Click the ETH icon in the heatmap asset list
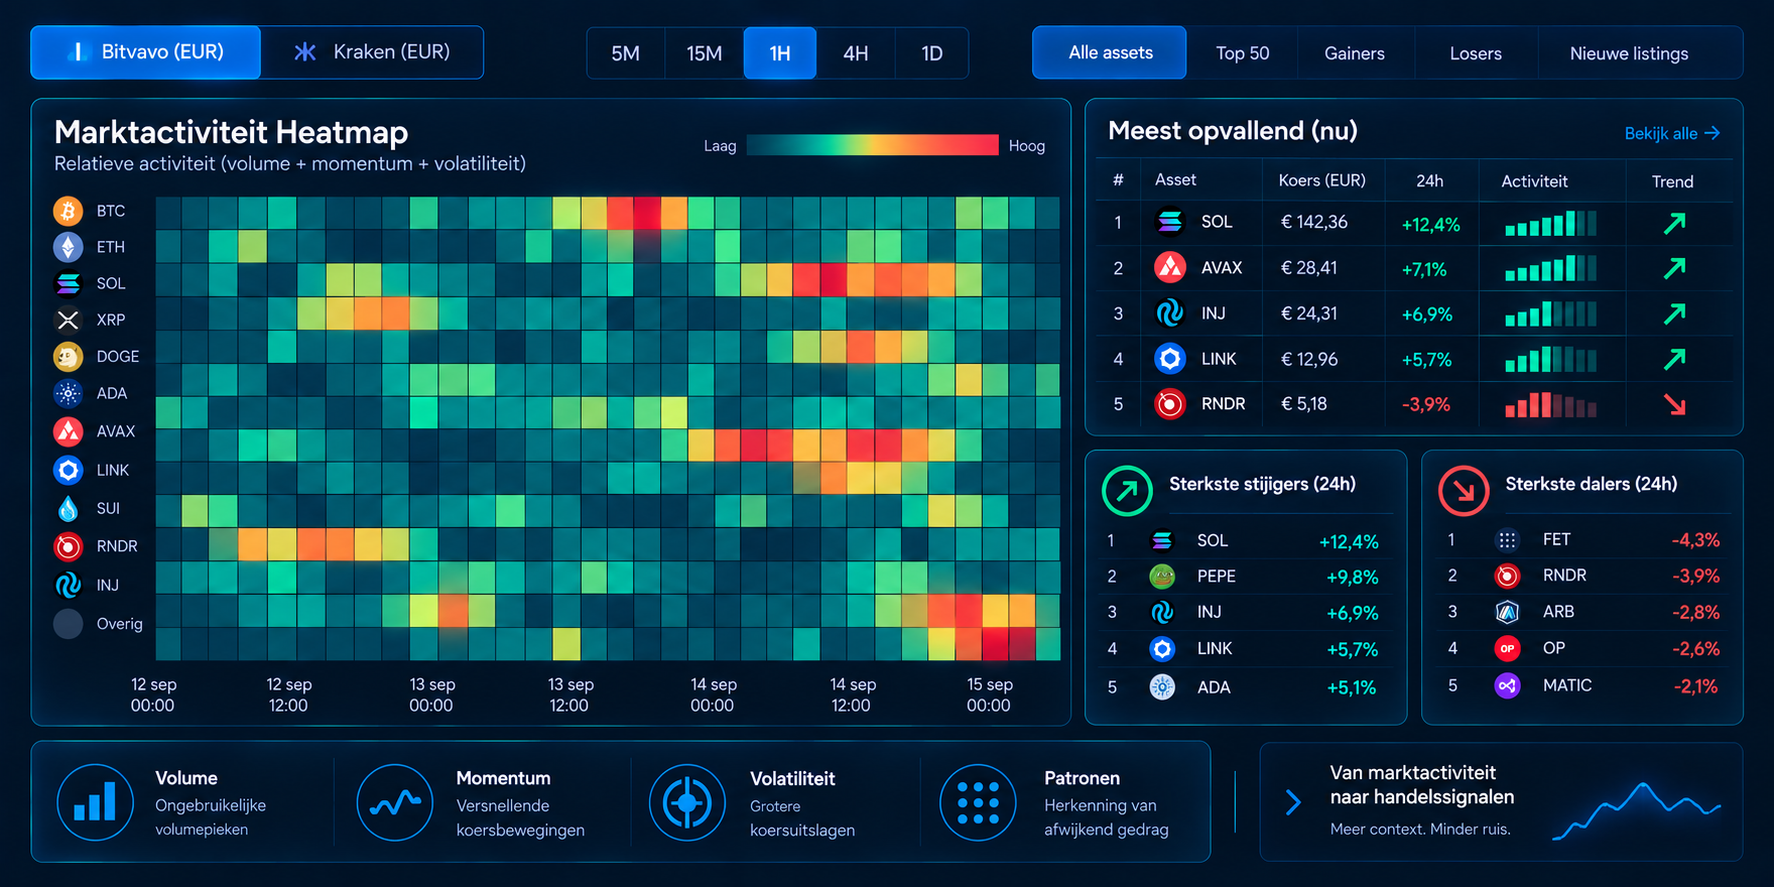Screen dimensions: 1774x887 (68, 247)
